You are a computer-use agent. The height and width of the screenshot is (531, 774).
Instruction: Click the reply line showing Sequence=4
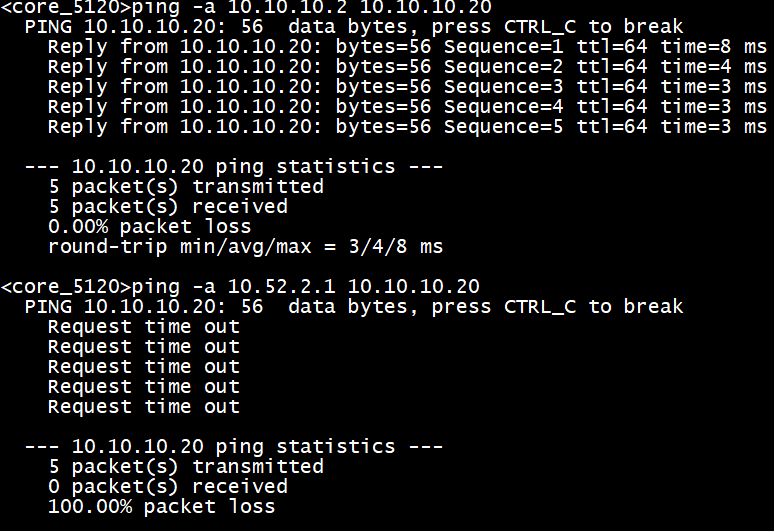(x=406, y=107)
